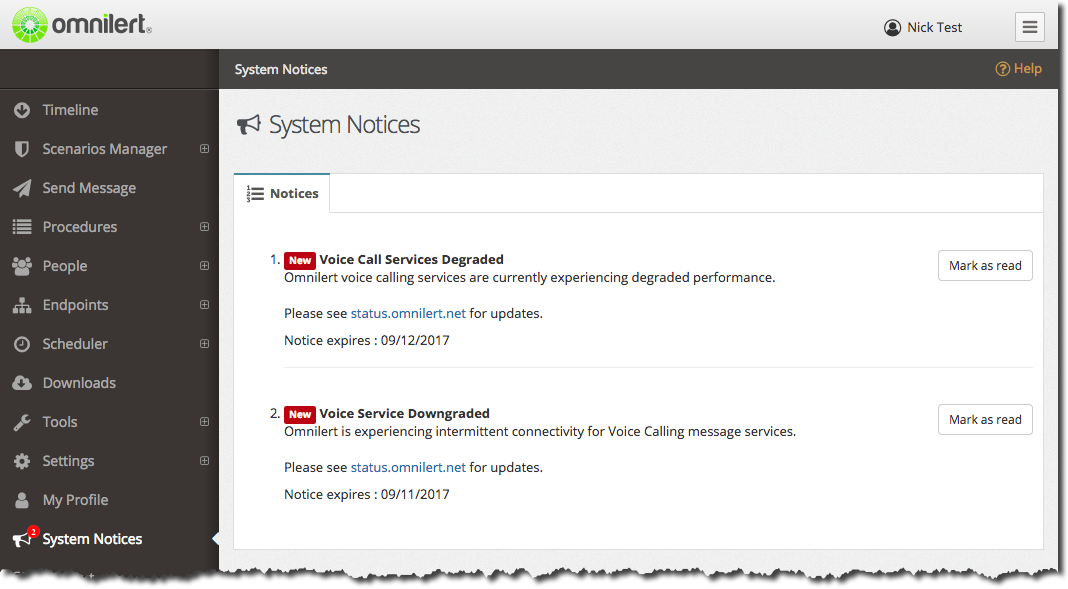1068x589 pixels.
Task: Open Timeline from the sidebar
Action: 109,110
